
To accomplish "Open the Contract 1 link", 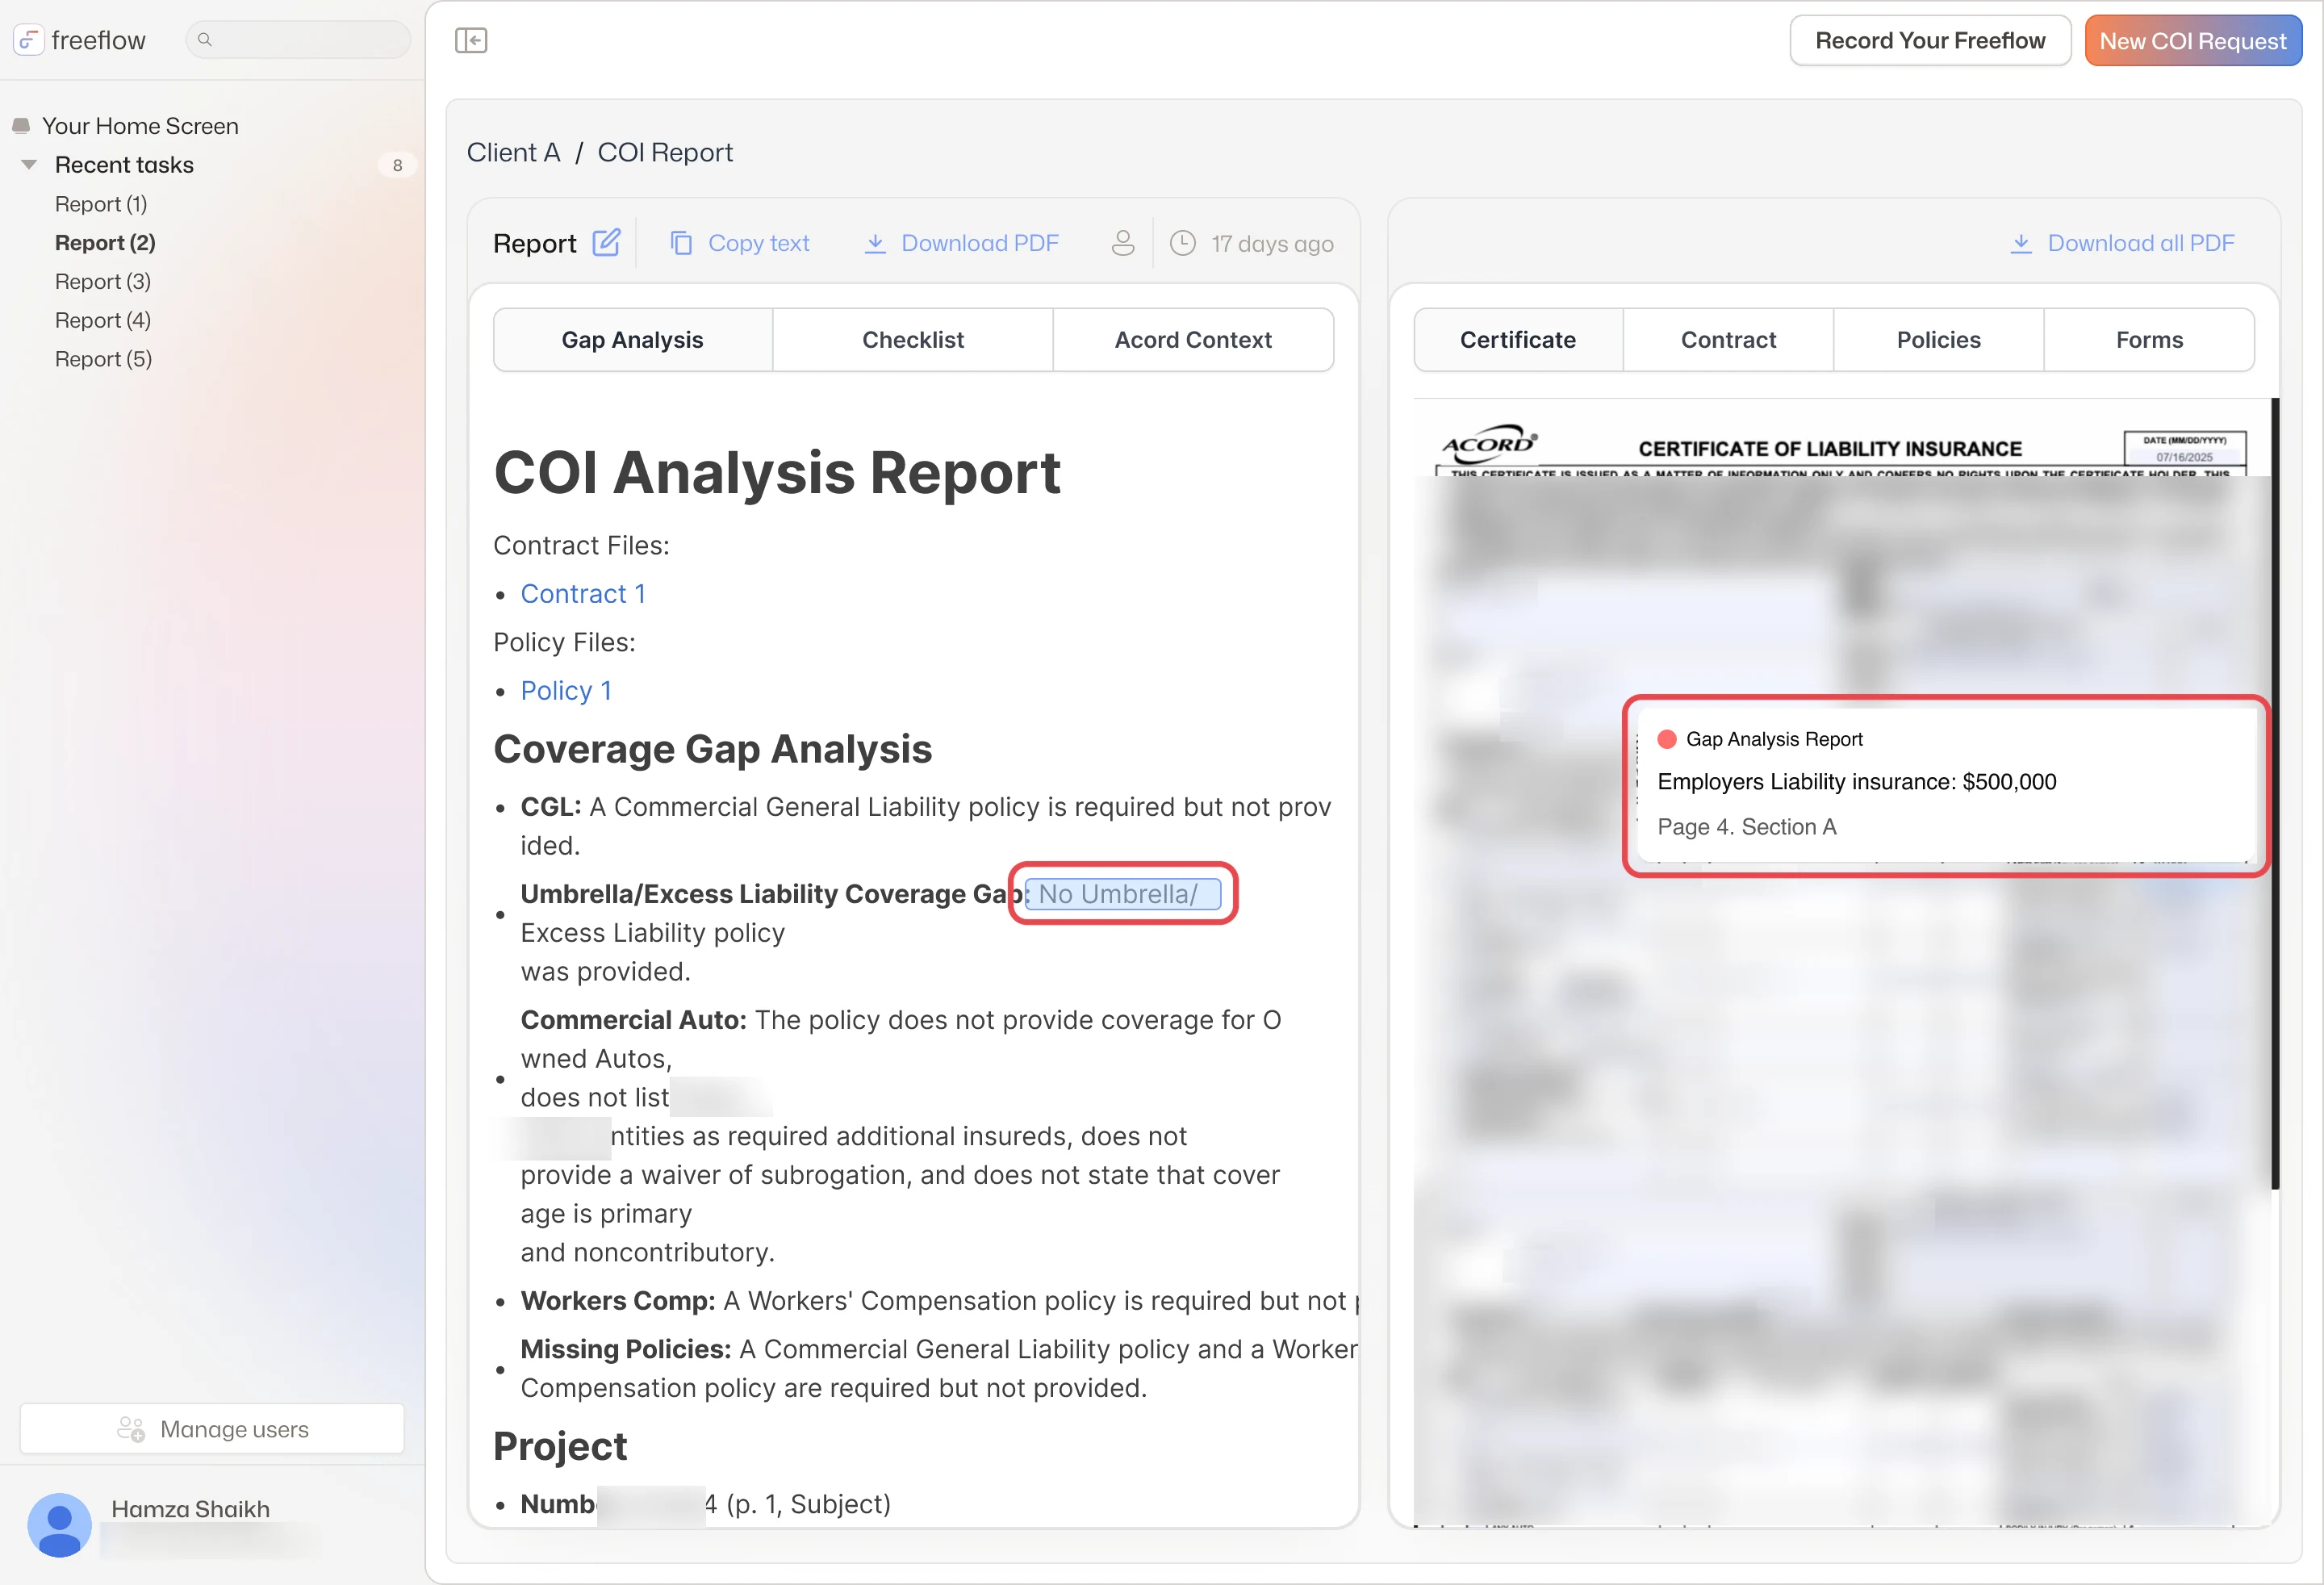I will coord(583,594).
